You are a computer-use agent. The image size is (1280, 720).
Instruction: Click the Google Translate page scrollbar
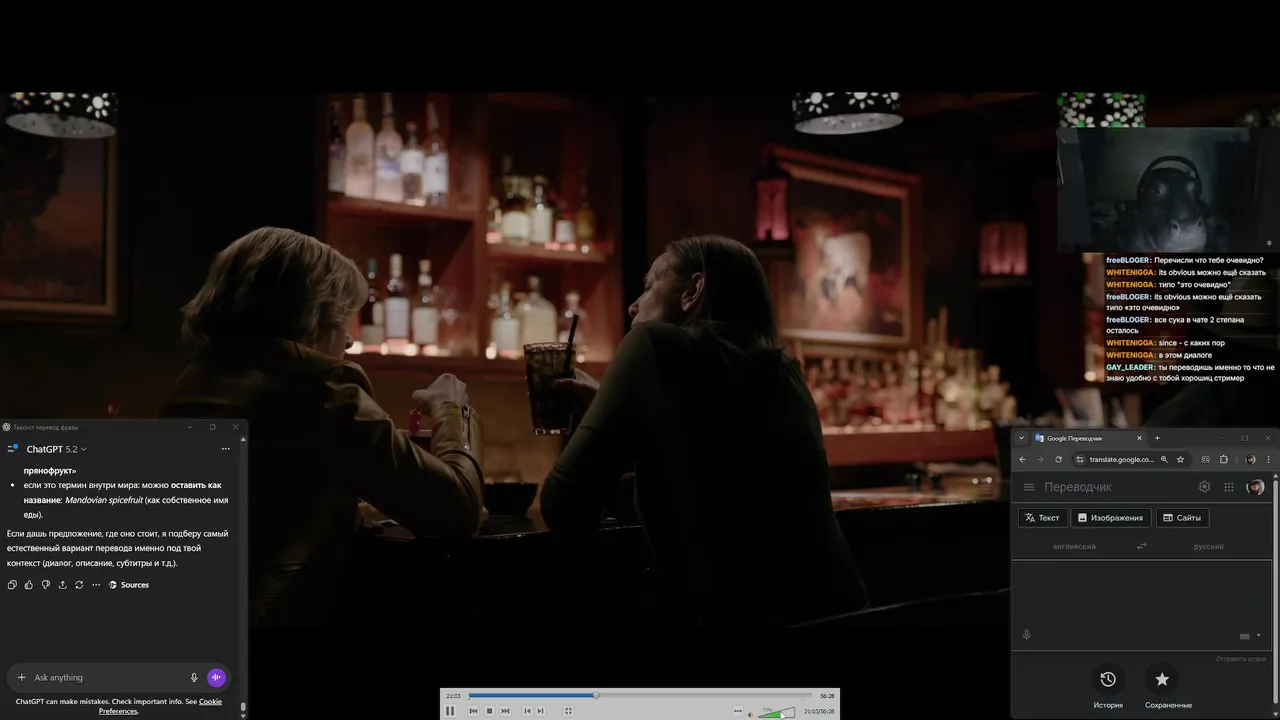click(1275, 590)
